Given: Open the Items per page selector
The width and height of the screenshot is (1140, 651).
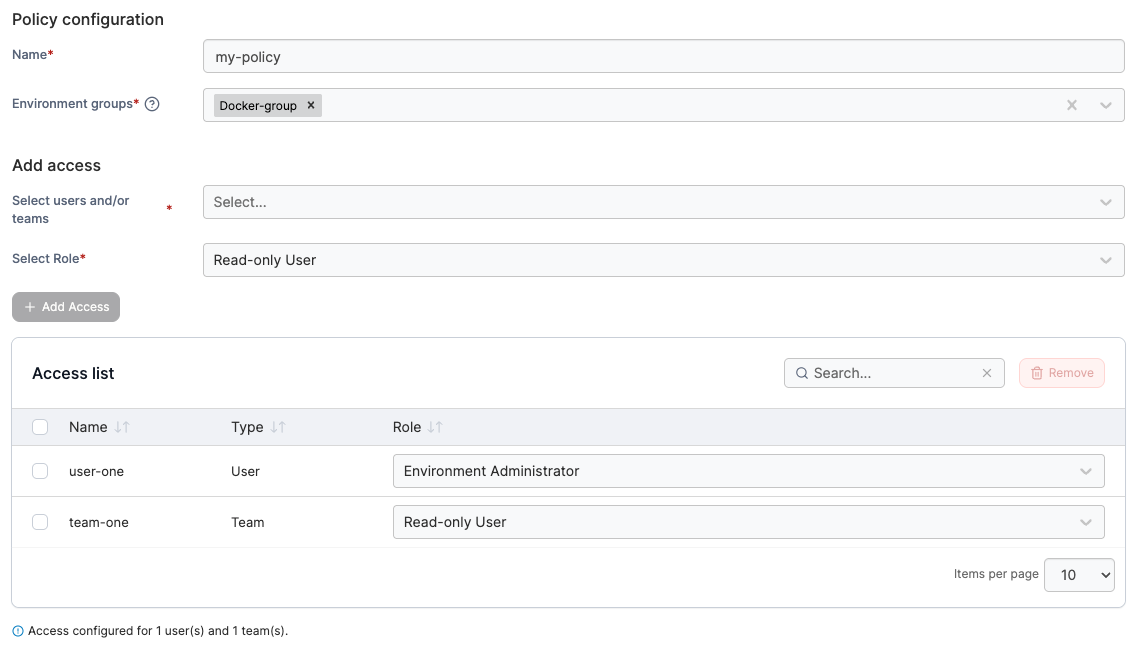Looking at the screenshot, I should click(1079, 575).
